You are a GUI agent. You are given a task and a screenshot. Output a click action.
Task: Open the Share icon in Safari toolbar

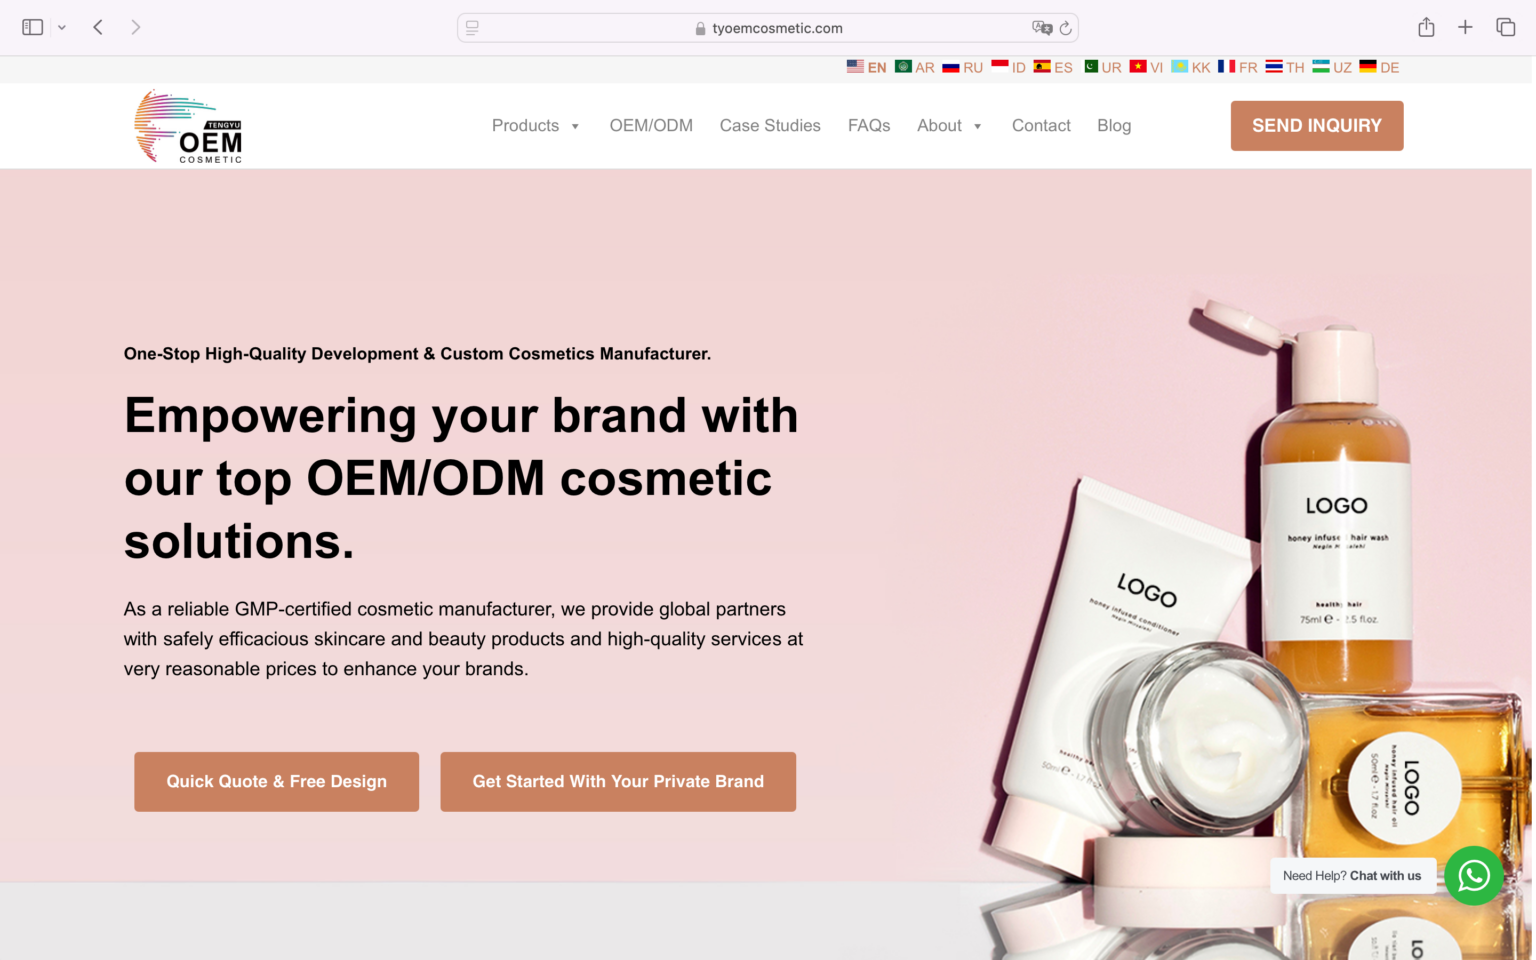1426,27
